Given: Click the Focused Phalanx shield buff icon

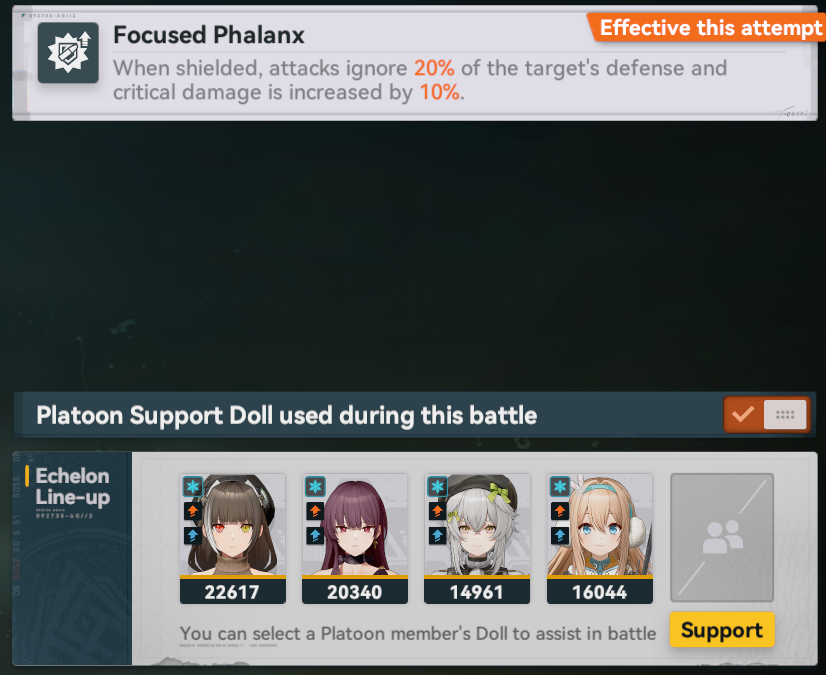Looking at the screenshot, I should tap(68, 53).
